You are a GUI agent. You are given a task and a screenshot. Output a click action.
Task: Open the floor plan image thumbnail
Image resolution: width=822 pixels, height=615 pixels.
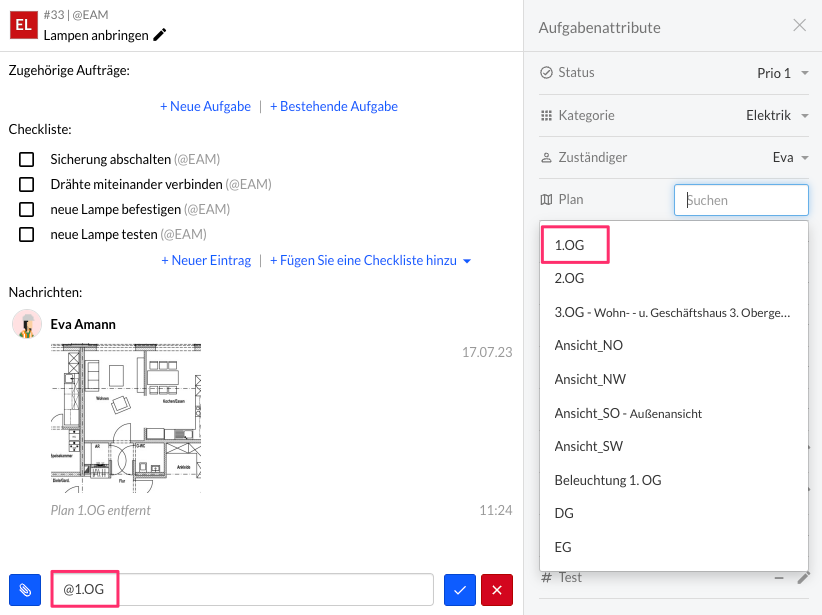[125, 418]
